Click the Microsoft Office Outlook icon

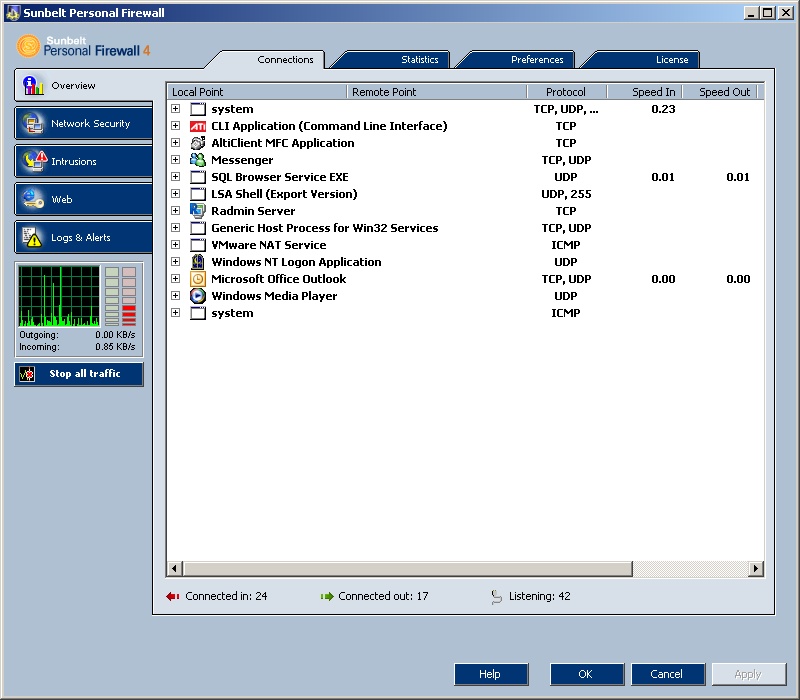[x=197, y=279]
